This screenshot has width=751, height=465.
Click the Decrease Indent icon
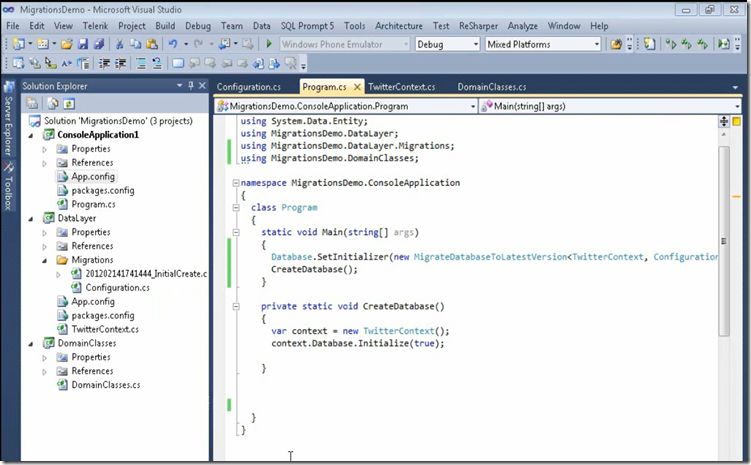(x=104, y=63)
